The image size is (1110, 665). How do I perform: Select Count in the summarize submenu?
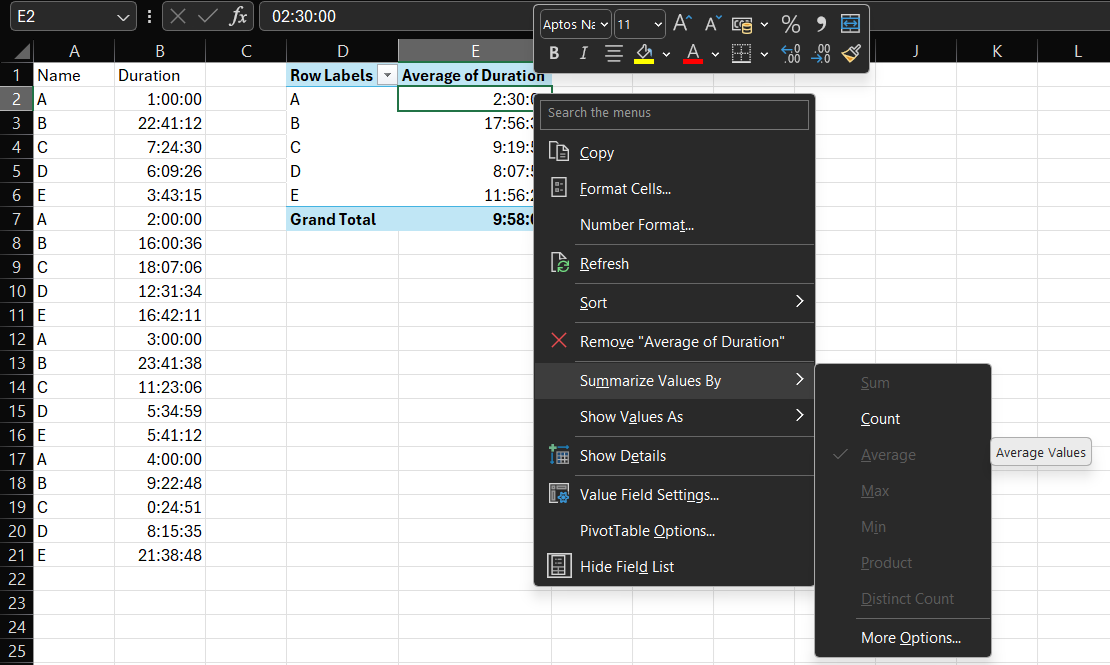(903, 419)
